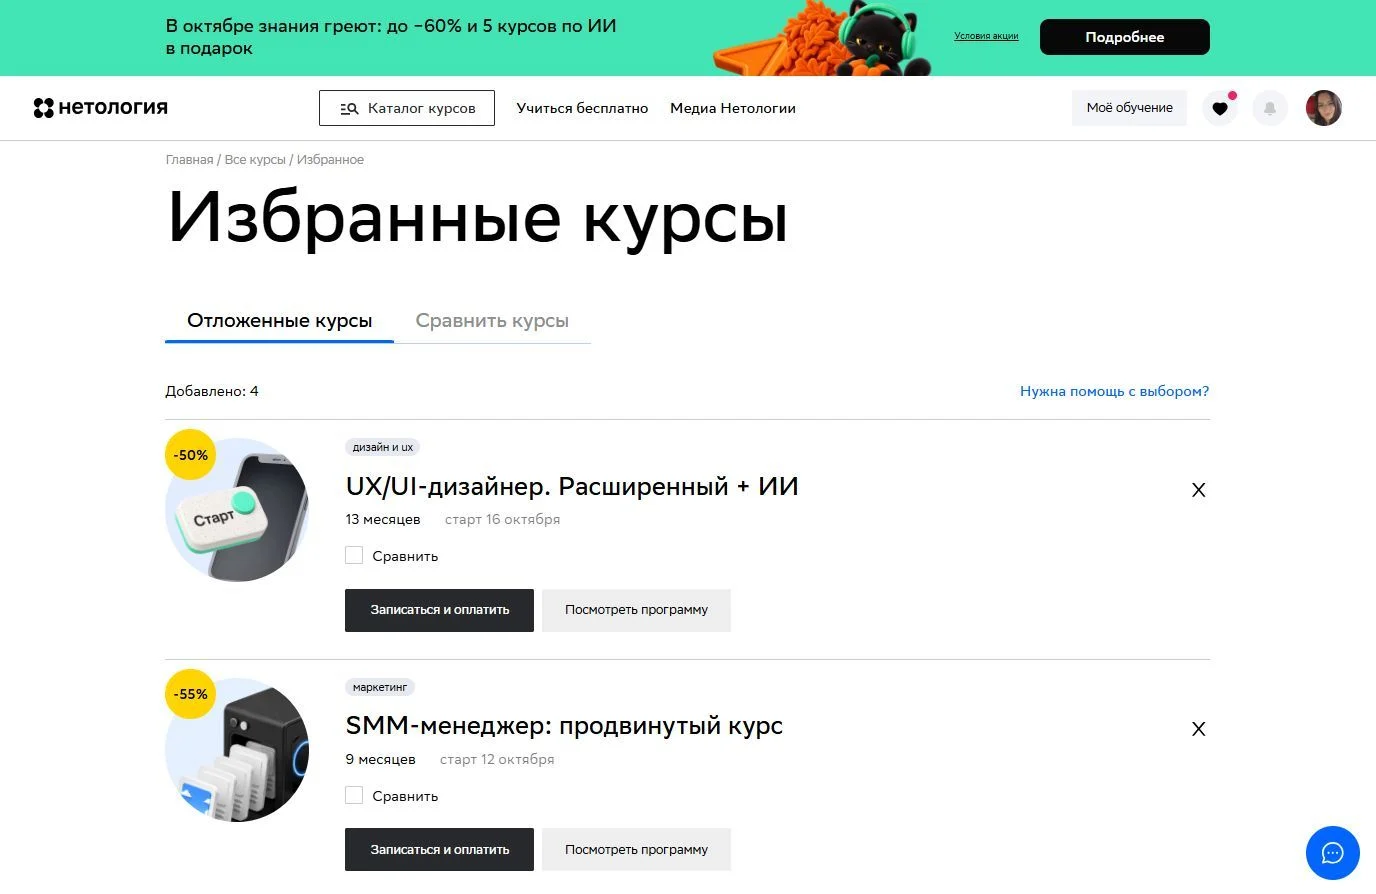Screen dimensions: 1376x894
Task: Open Моё обучение
Action: pos(1129,108)
